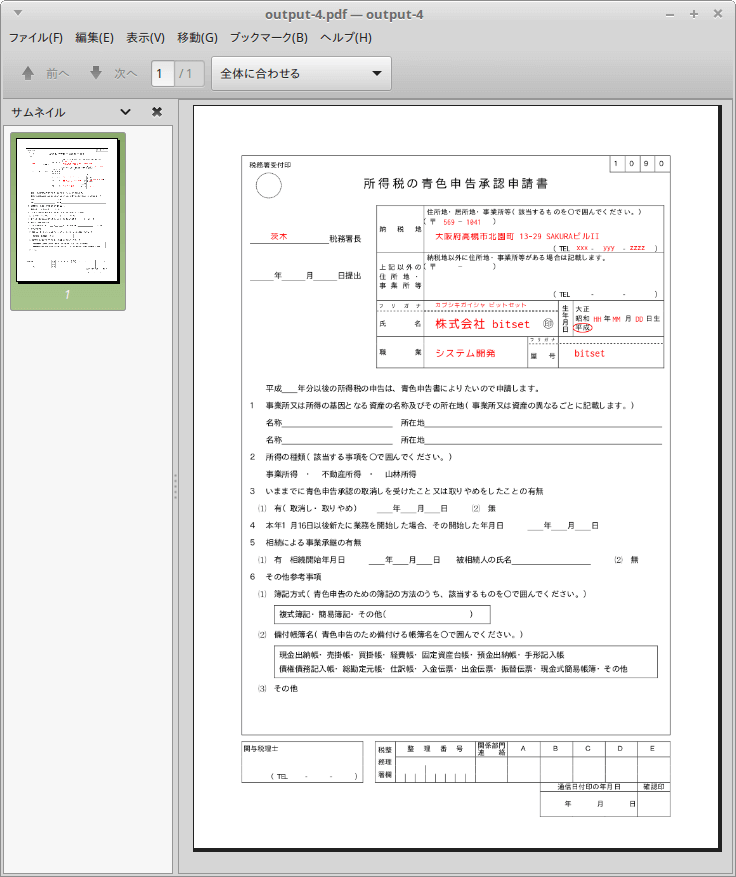Screen dimensions: 736x877
Task: Close the サムネイル sidebar panel
Action: 157,112
